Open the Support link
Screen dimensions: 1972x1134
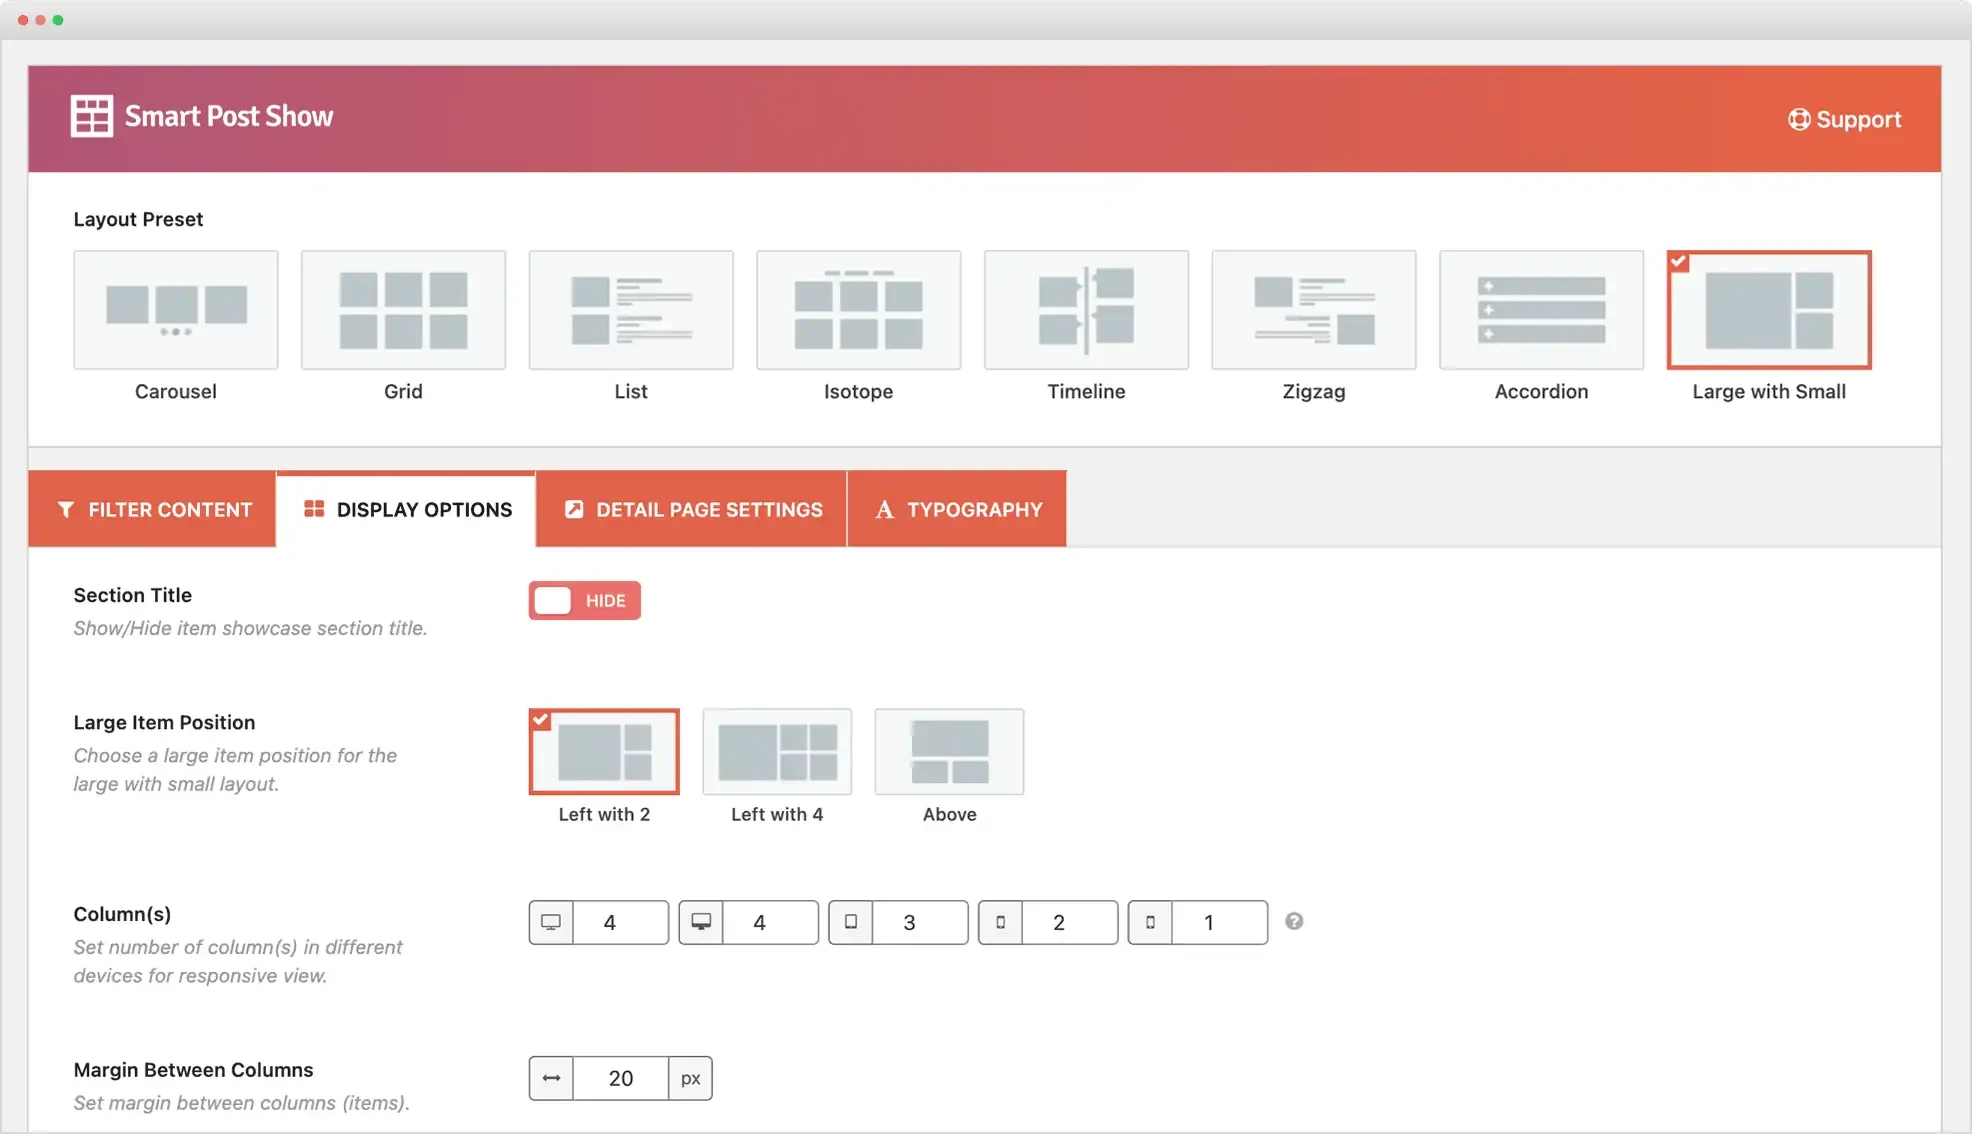click(1844, 119)
